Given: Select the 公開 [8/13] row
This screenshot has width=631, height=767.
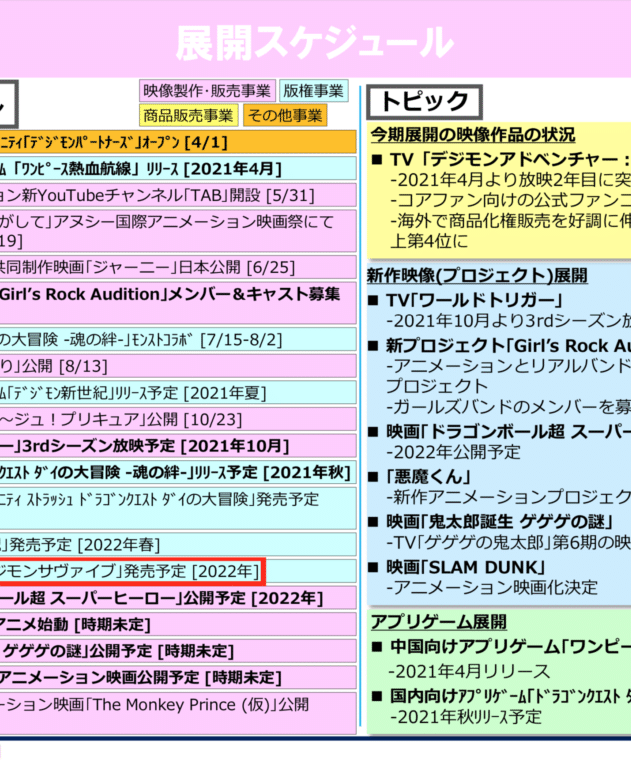Looking at the screenshot, I should [x=178, y=366].
